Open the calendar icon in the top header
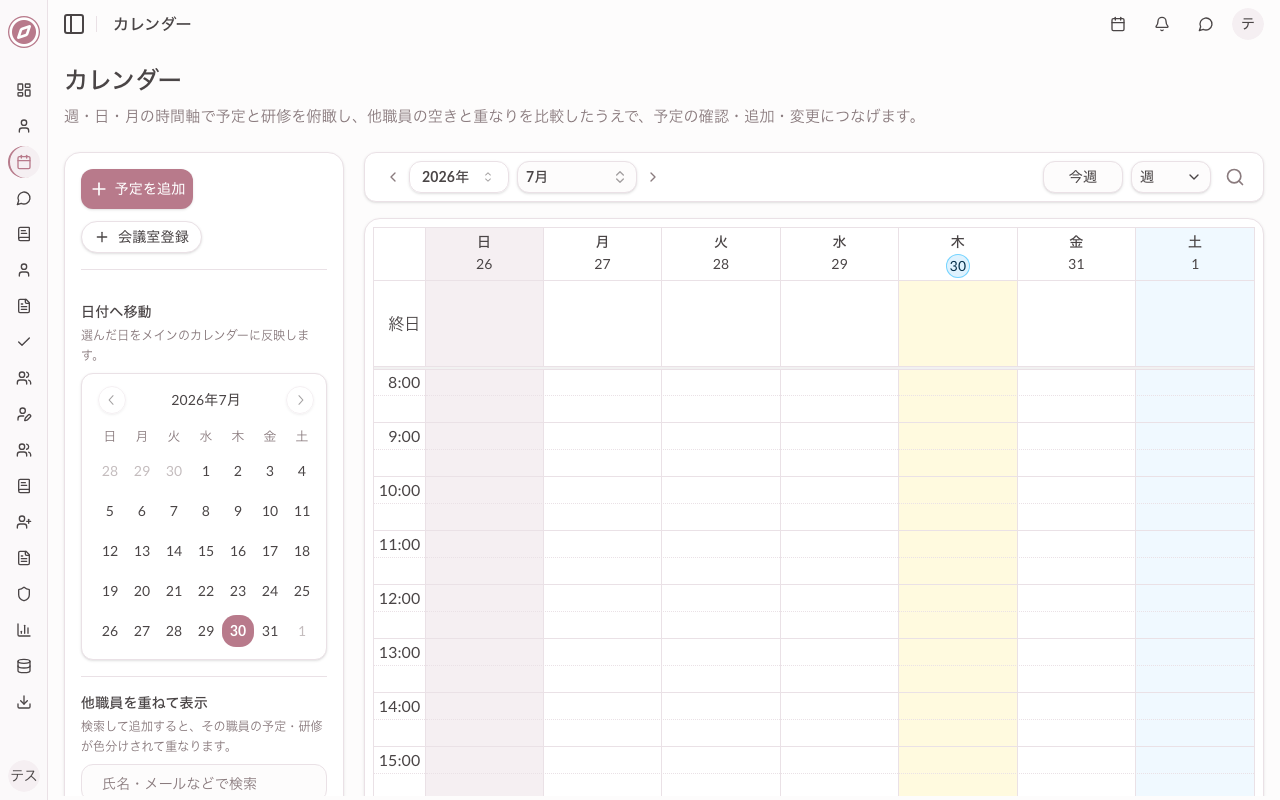The width and height of the screenshot is (1280, 800). pos(1118,24)
